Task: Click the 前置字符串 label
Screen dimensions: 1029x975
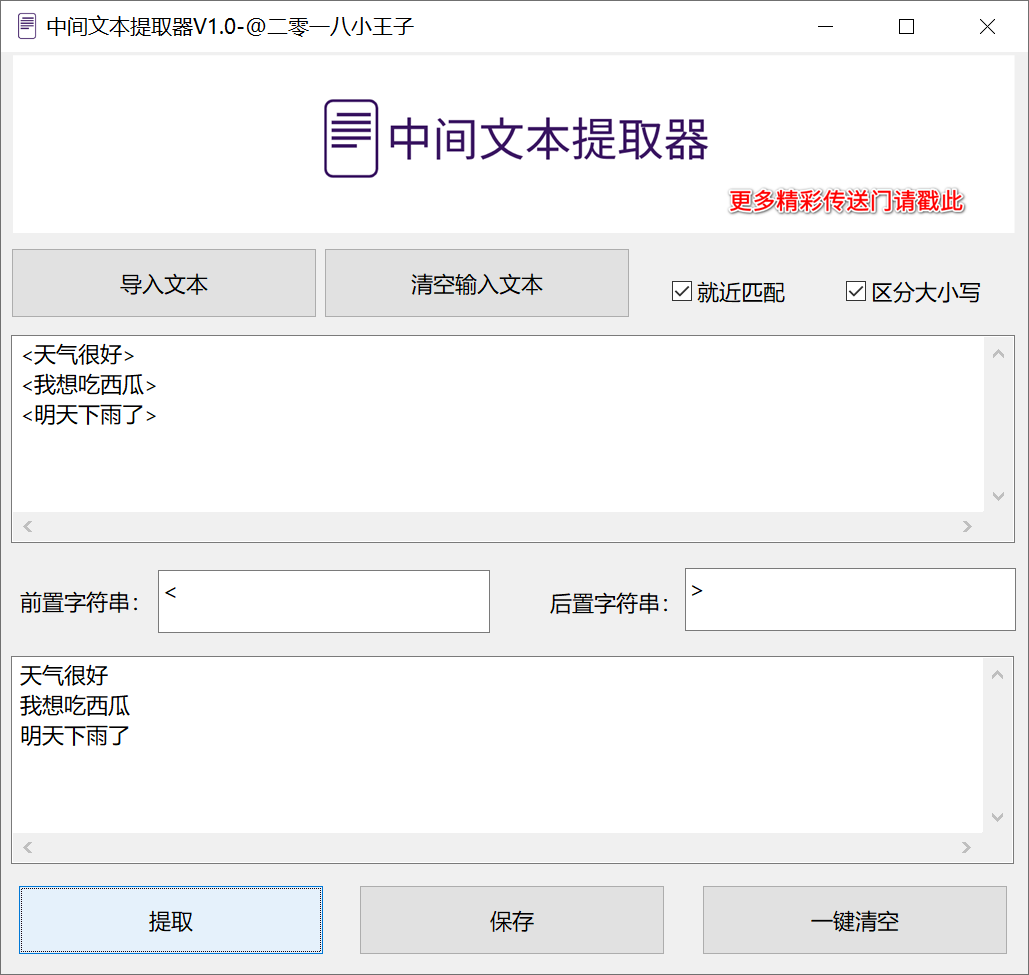Action: point(79,602)
